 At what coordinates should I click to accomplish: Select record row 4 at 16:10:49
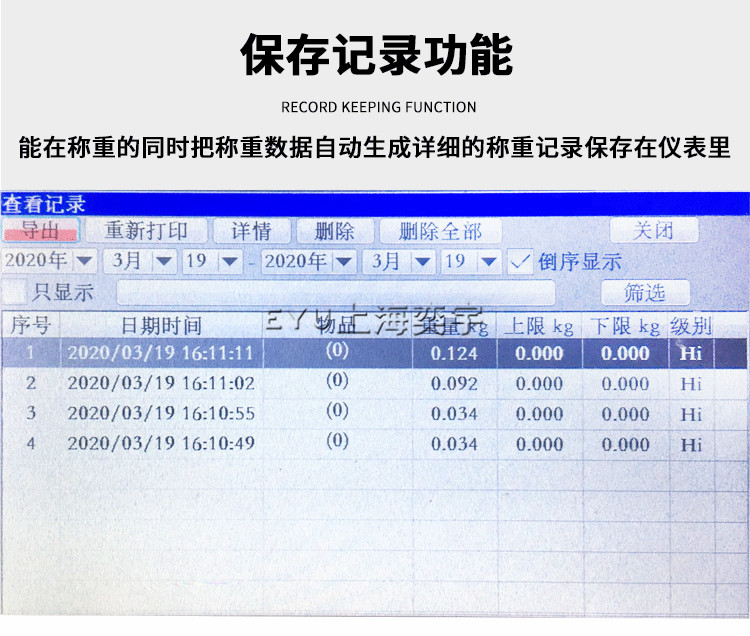pos(160,443)
